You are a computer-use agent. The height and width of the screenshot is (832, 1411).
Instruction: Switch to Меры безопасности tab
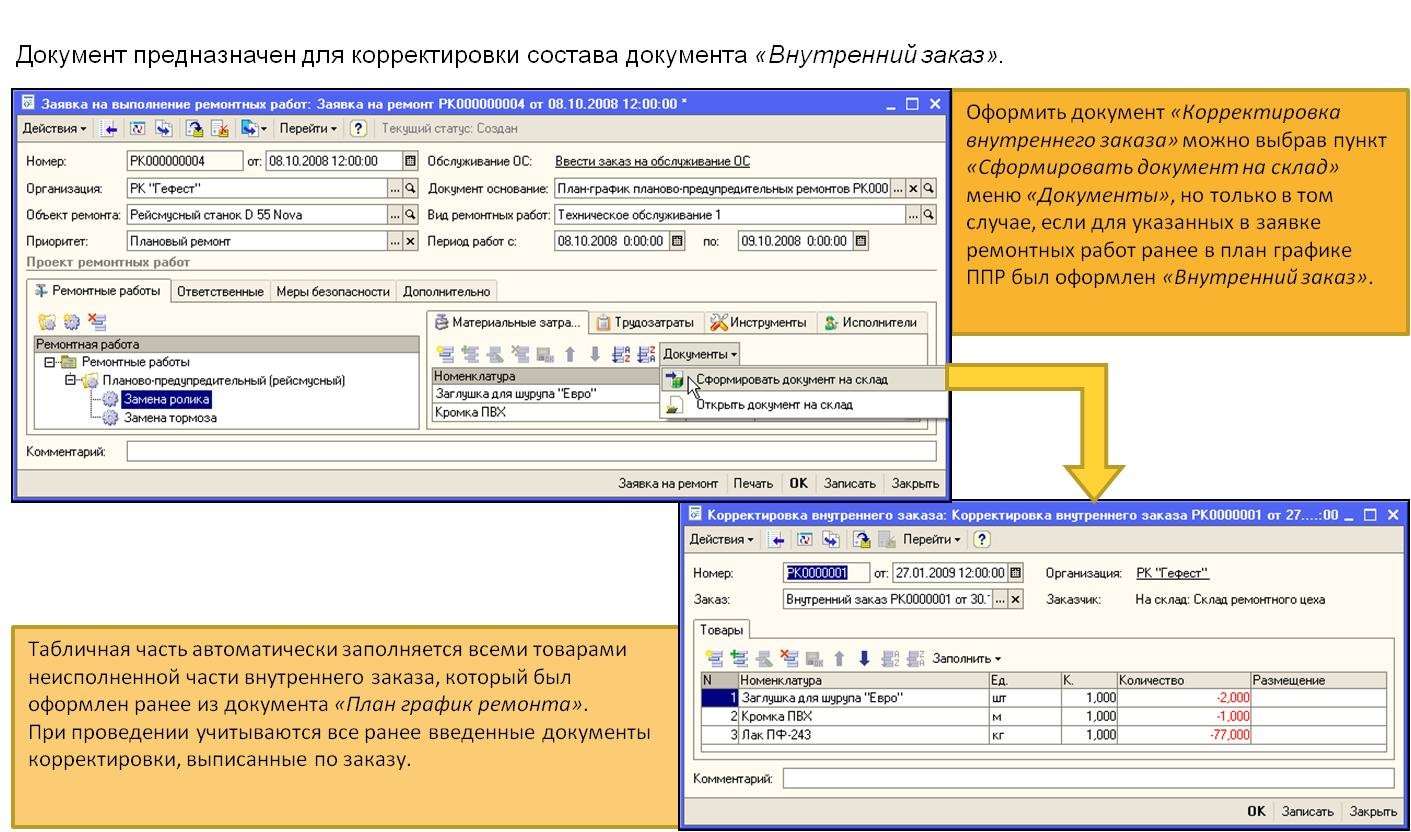tap(333, 292)
